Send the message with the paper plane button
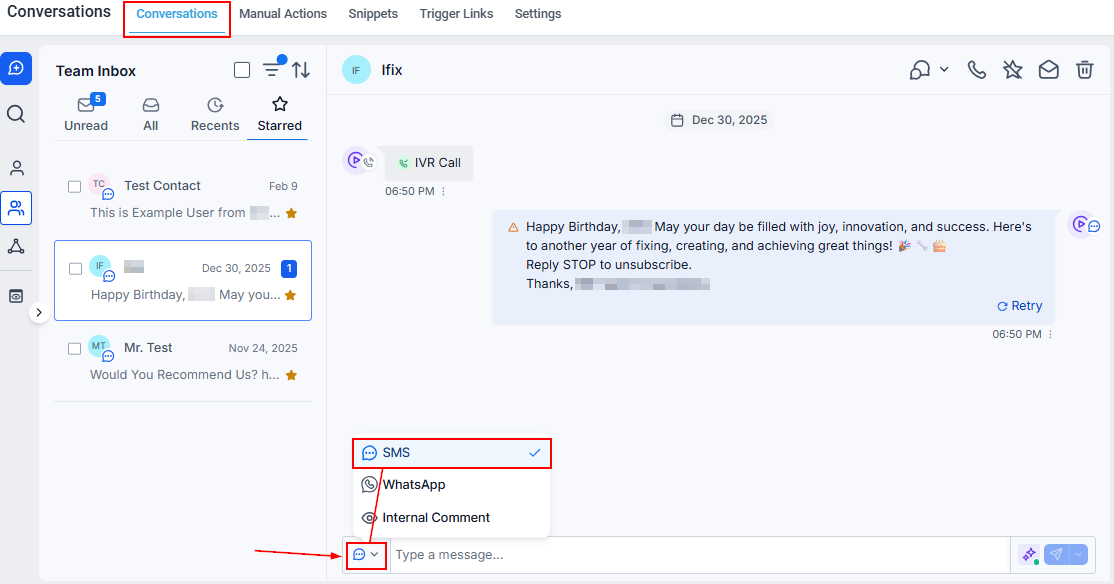Image resolution: width=1114 pixels, height=584 pixels. click(x=1056, y=555)
